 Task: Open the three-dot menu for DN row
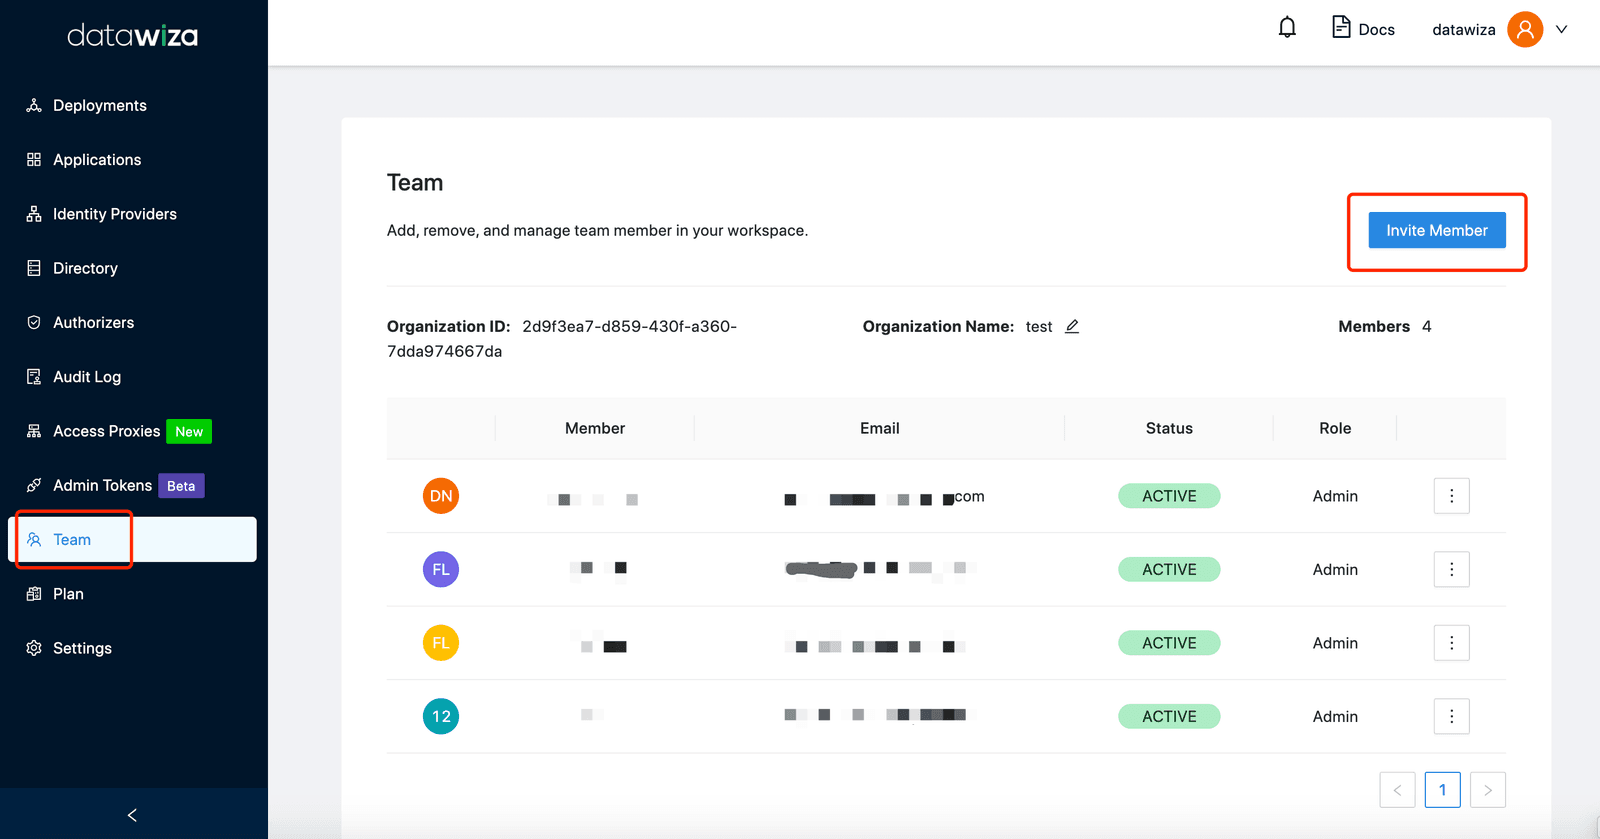tap(1452, 496)
